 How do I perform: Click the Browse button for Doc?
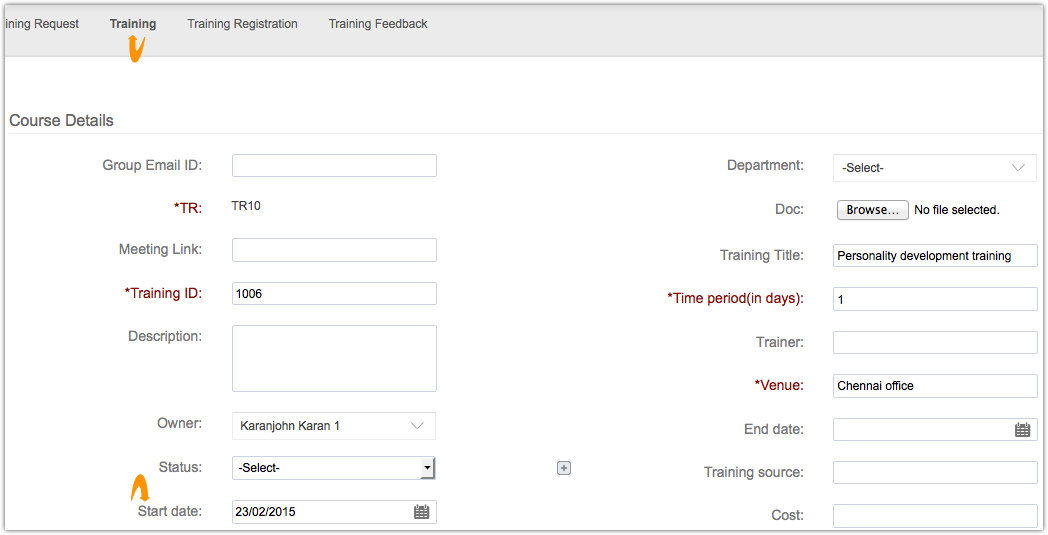pos(872,210)
